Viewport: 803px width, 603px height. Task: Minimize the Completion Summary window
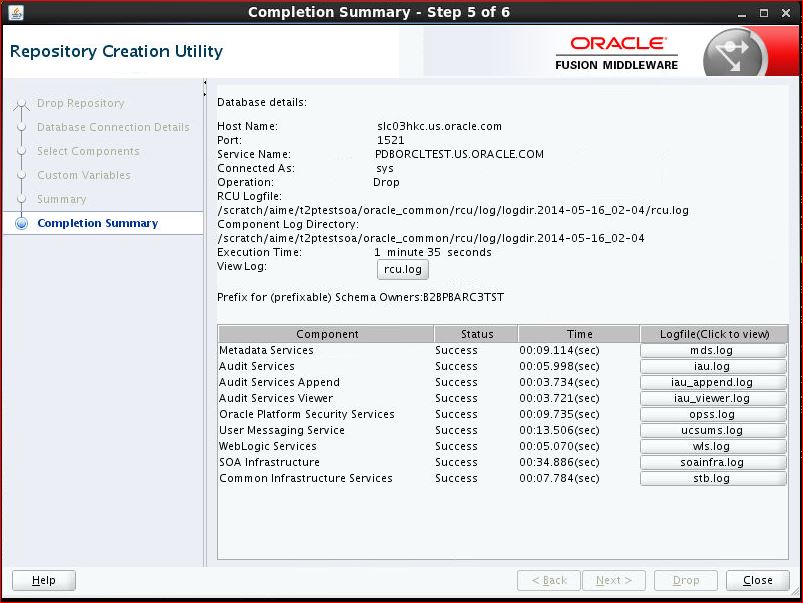click(x=742, y=13)
